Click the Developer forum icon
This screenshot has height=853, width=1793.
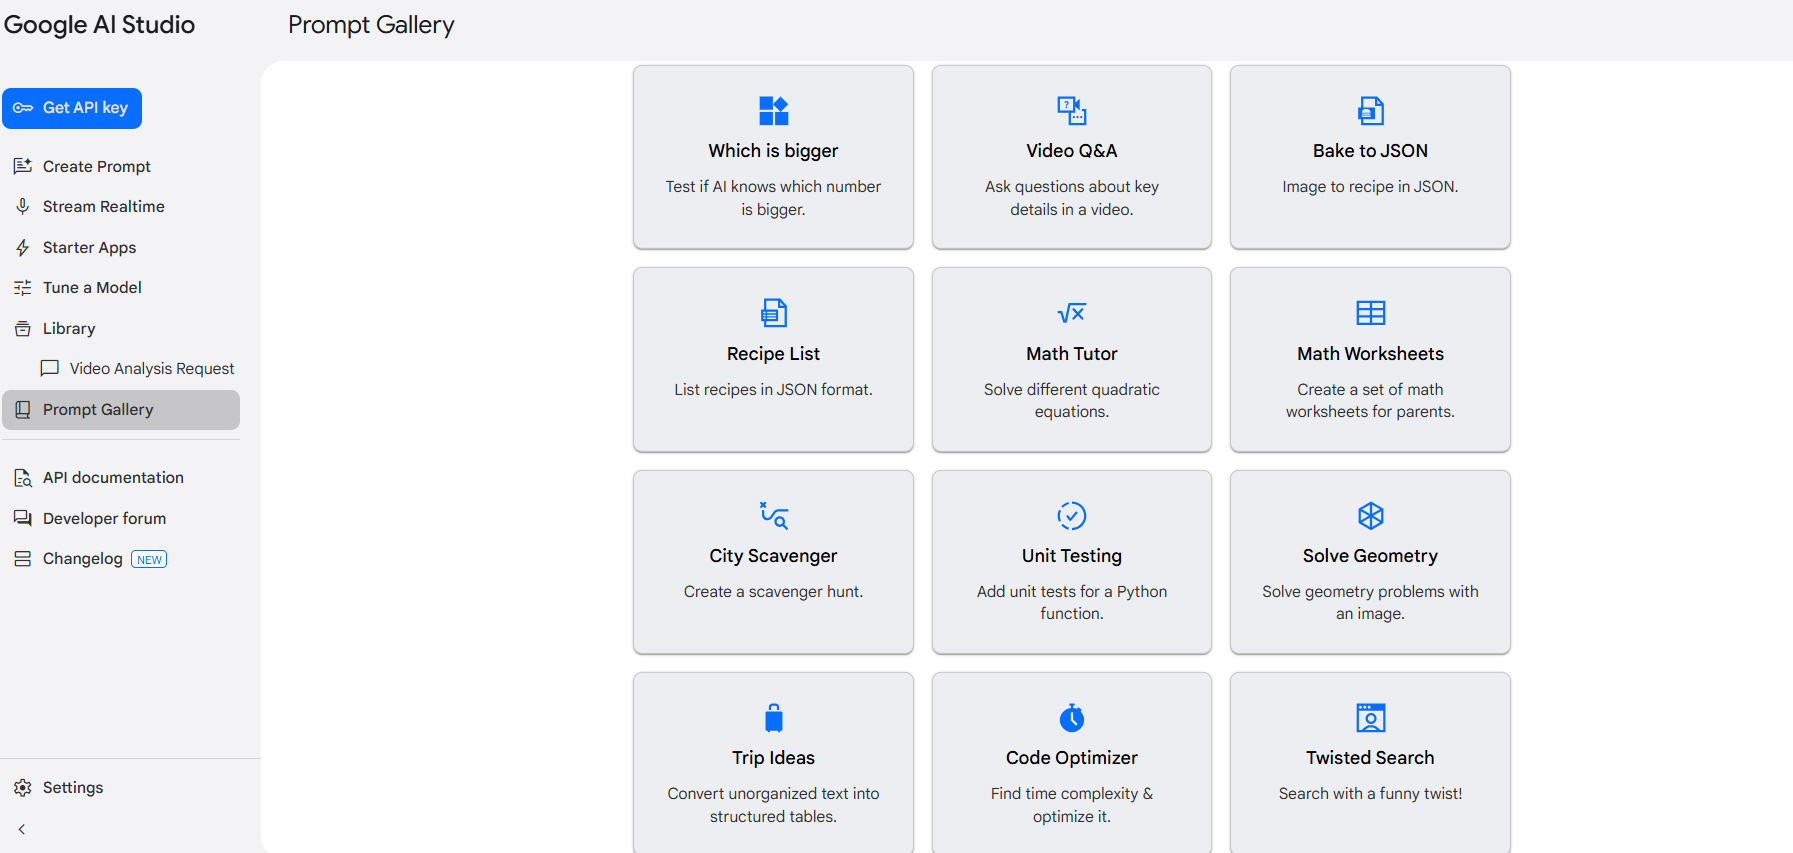click(x=23, y=518)
